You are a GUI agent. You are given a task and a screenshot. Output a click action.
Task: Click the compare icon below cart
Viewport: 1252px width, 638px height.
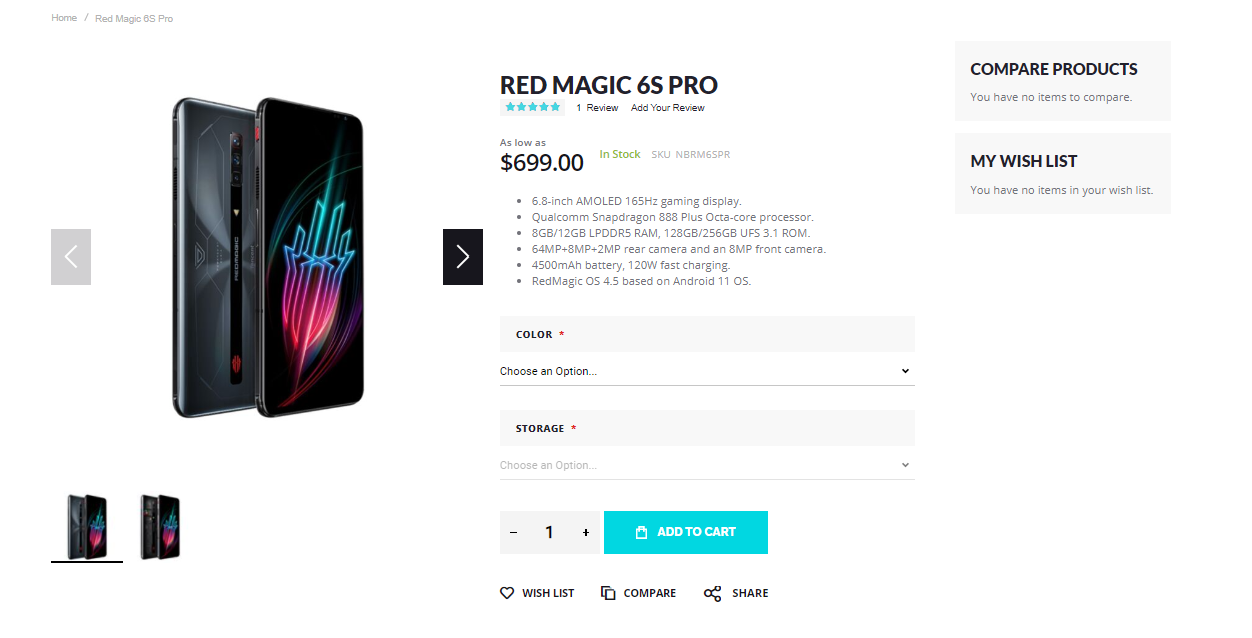pos(608,593)
